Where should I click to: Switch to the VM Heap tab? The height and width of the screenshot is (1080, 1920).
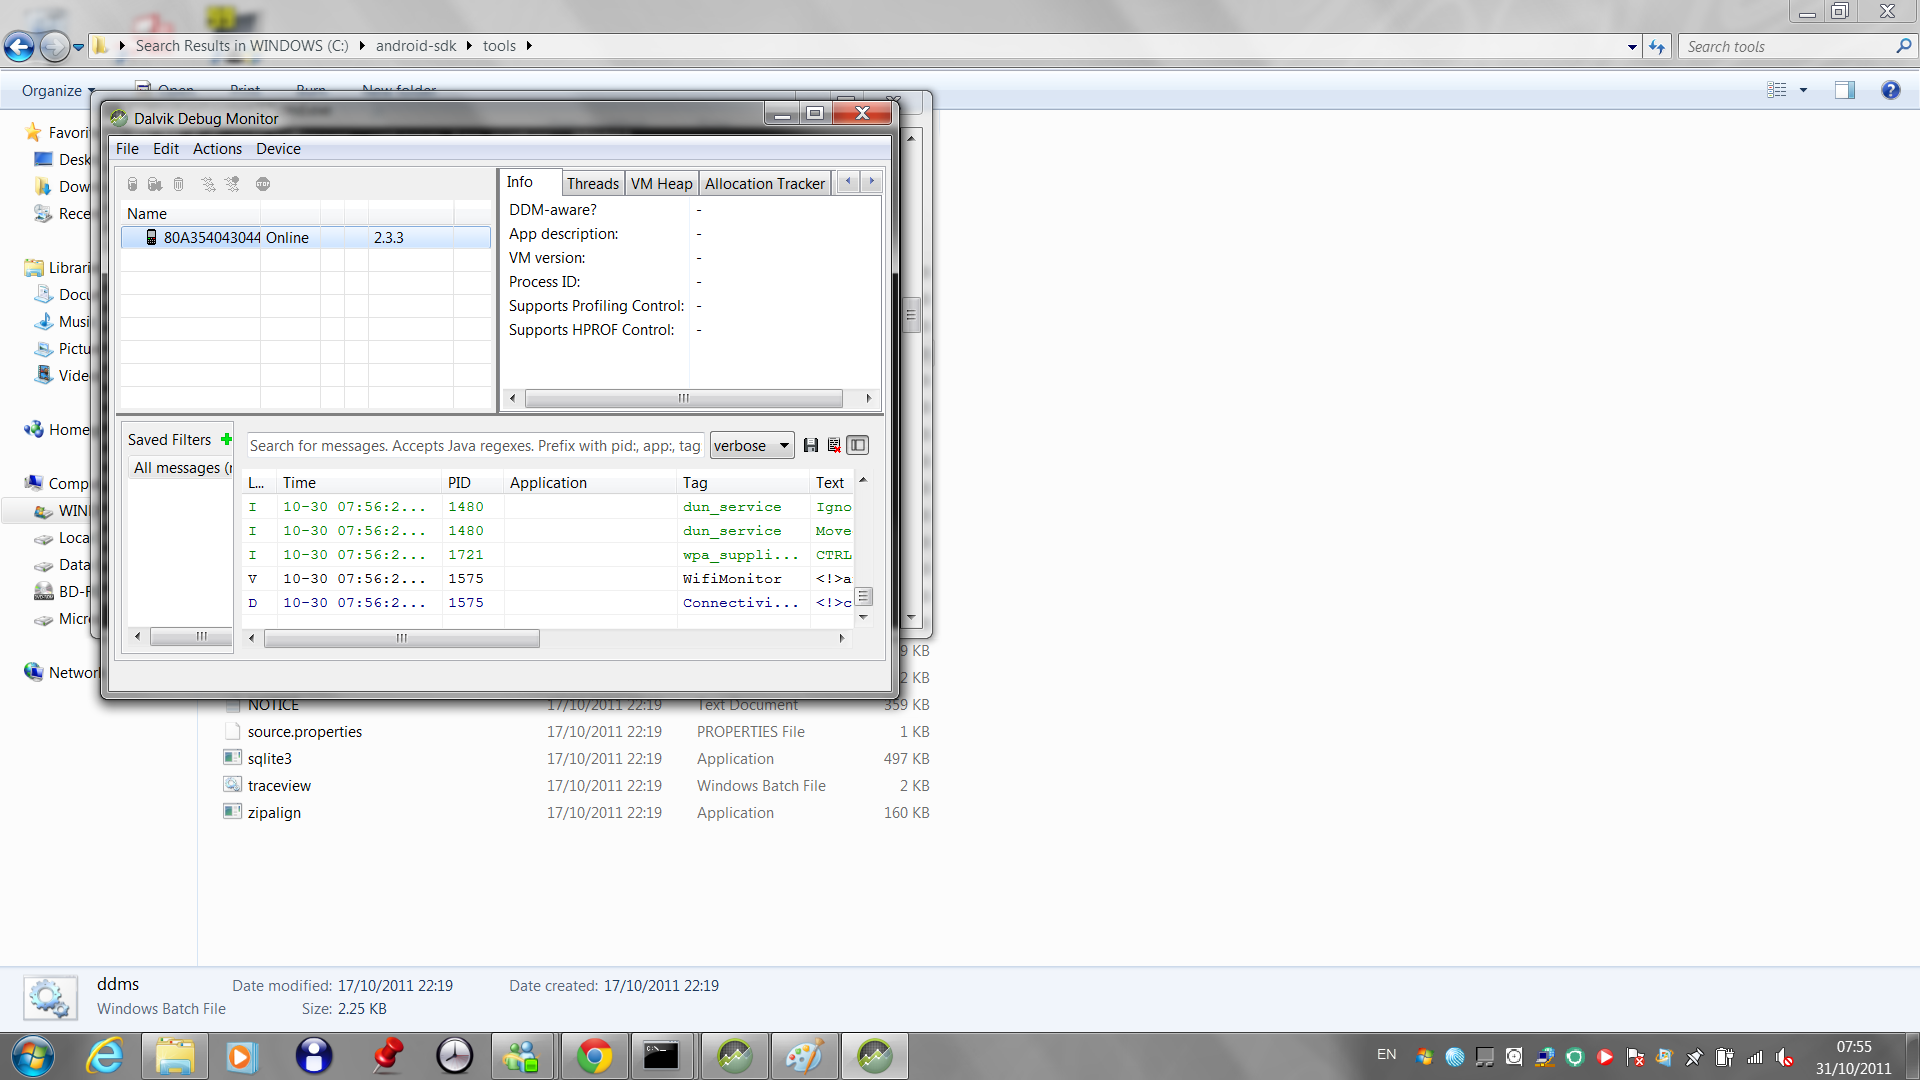(661, 184)
